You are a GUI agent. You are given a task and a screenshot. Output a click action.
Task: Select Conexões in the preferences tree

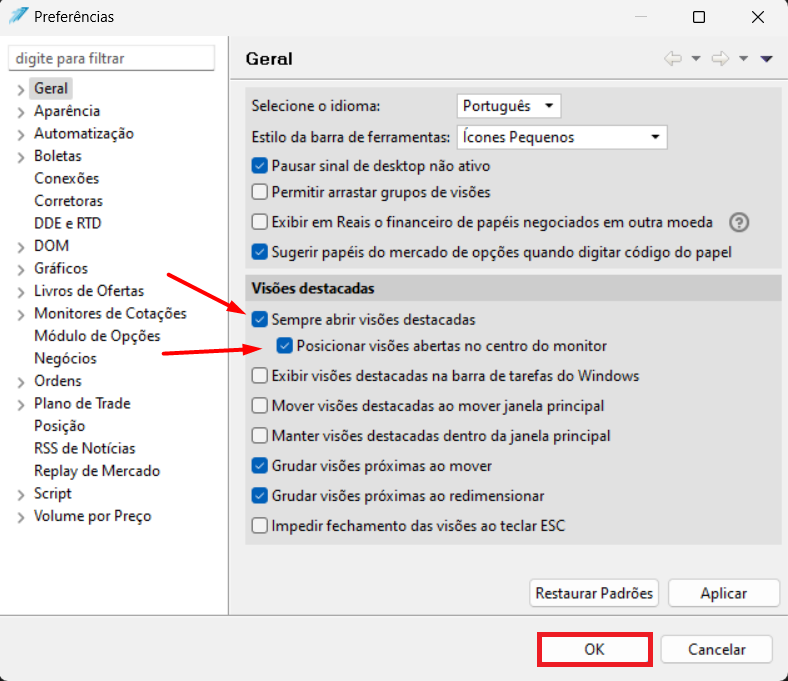66,178
